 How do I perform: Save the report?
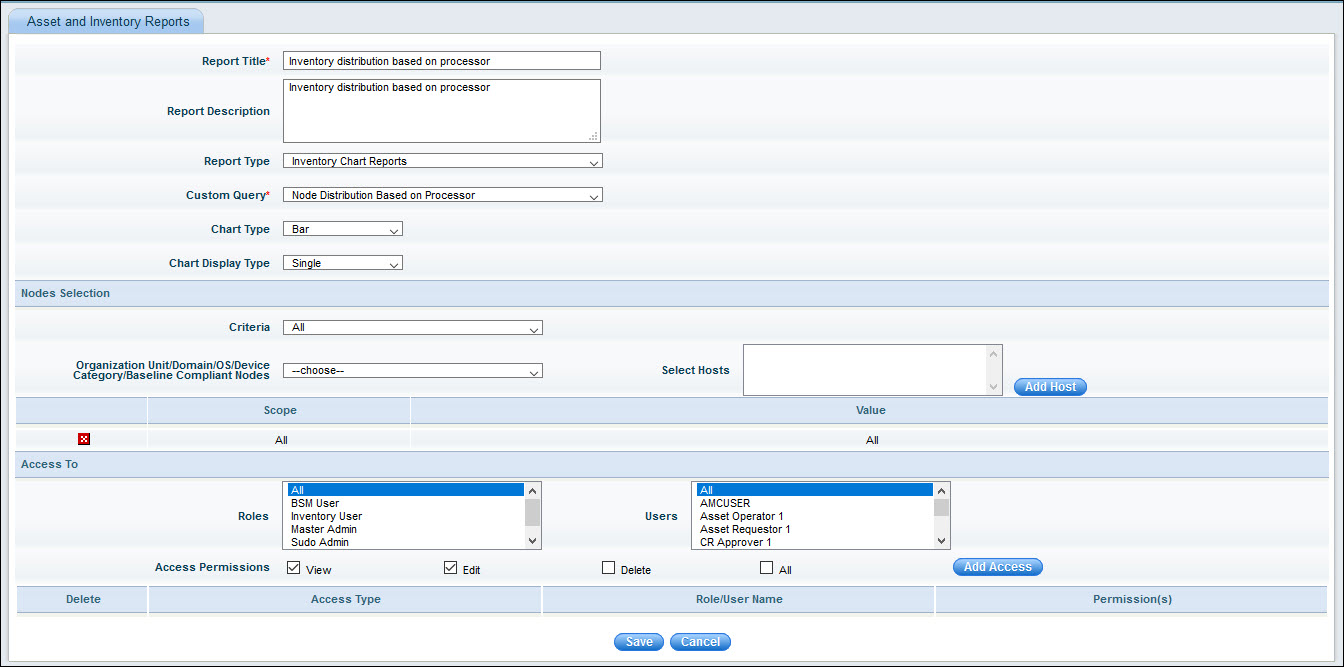[x=638, y=642]
